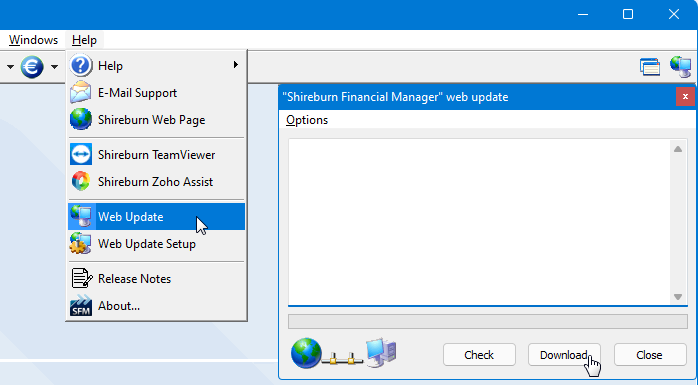
Task: Open the About... menu item
Action: pos(157,305)
